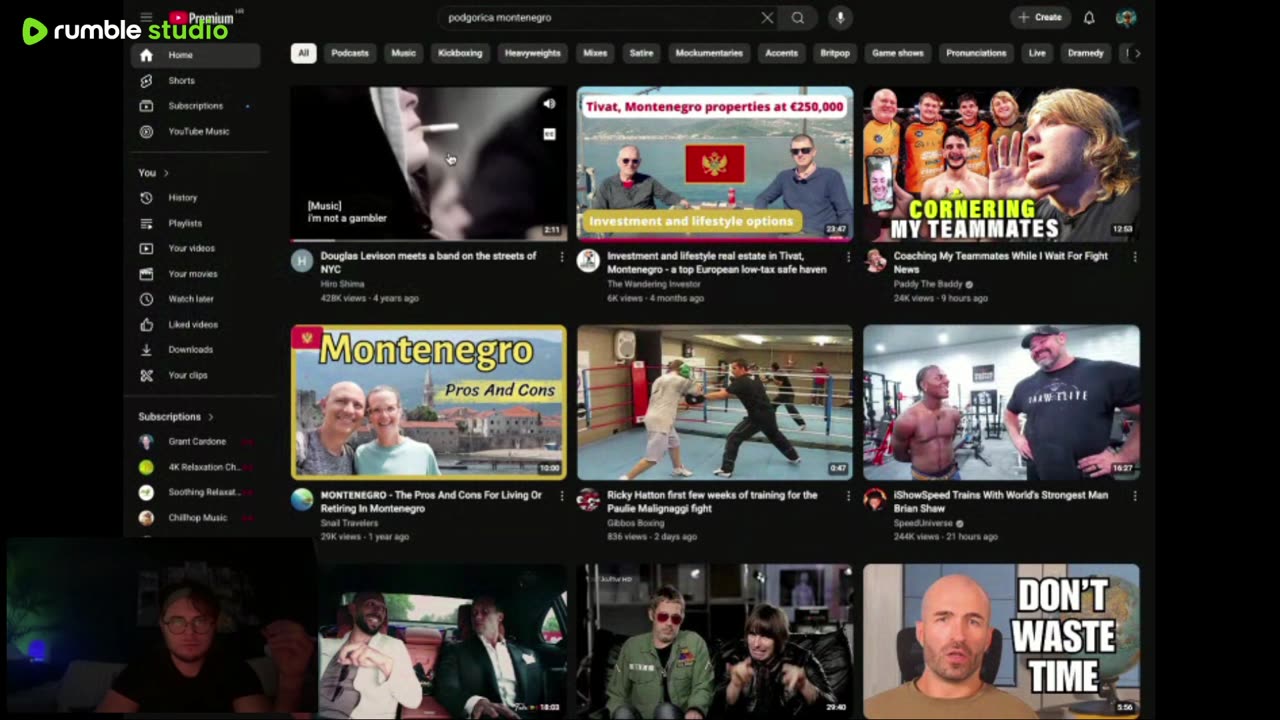This screenshot has height=720, width=1280.
Task: Open The Wandering Investor channel name
Action: (x=654, y=284)
